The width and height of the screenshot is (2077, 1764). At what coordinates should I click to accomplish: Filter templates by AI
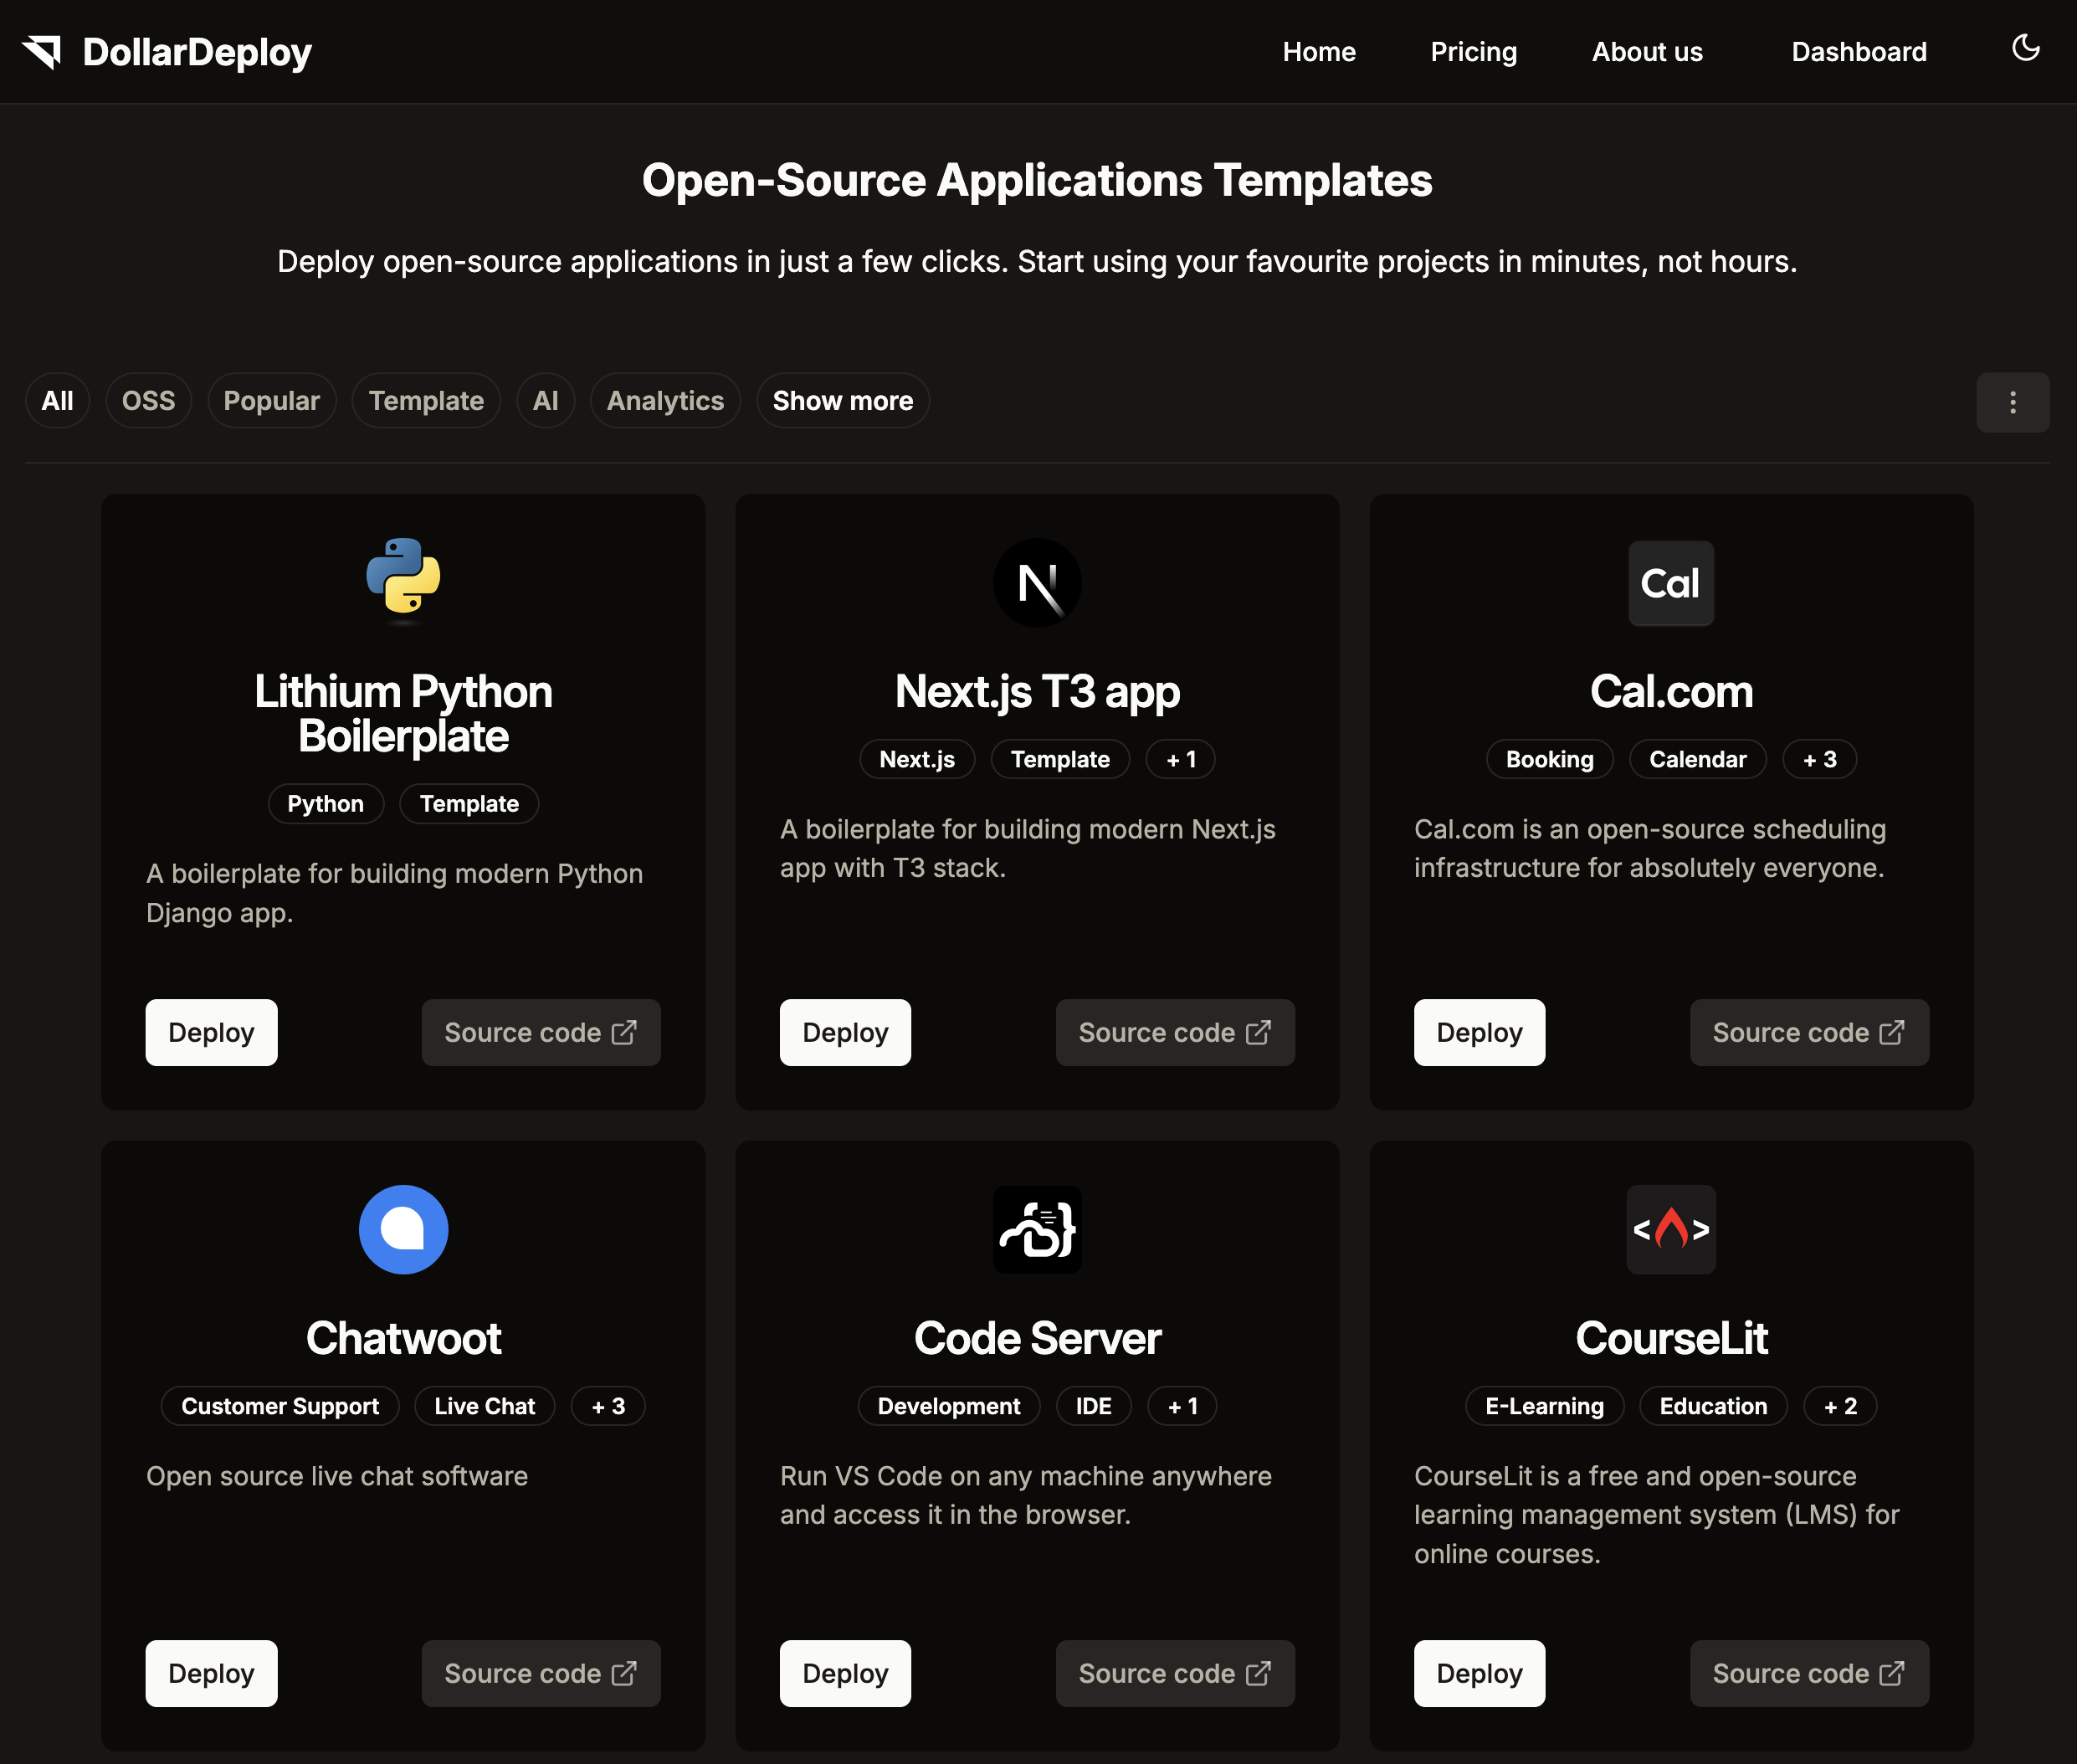[x=545, y=401]
